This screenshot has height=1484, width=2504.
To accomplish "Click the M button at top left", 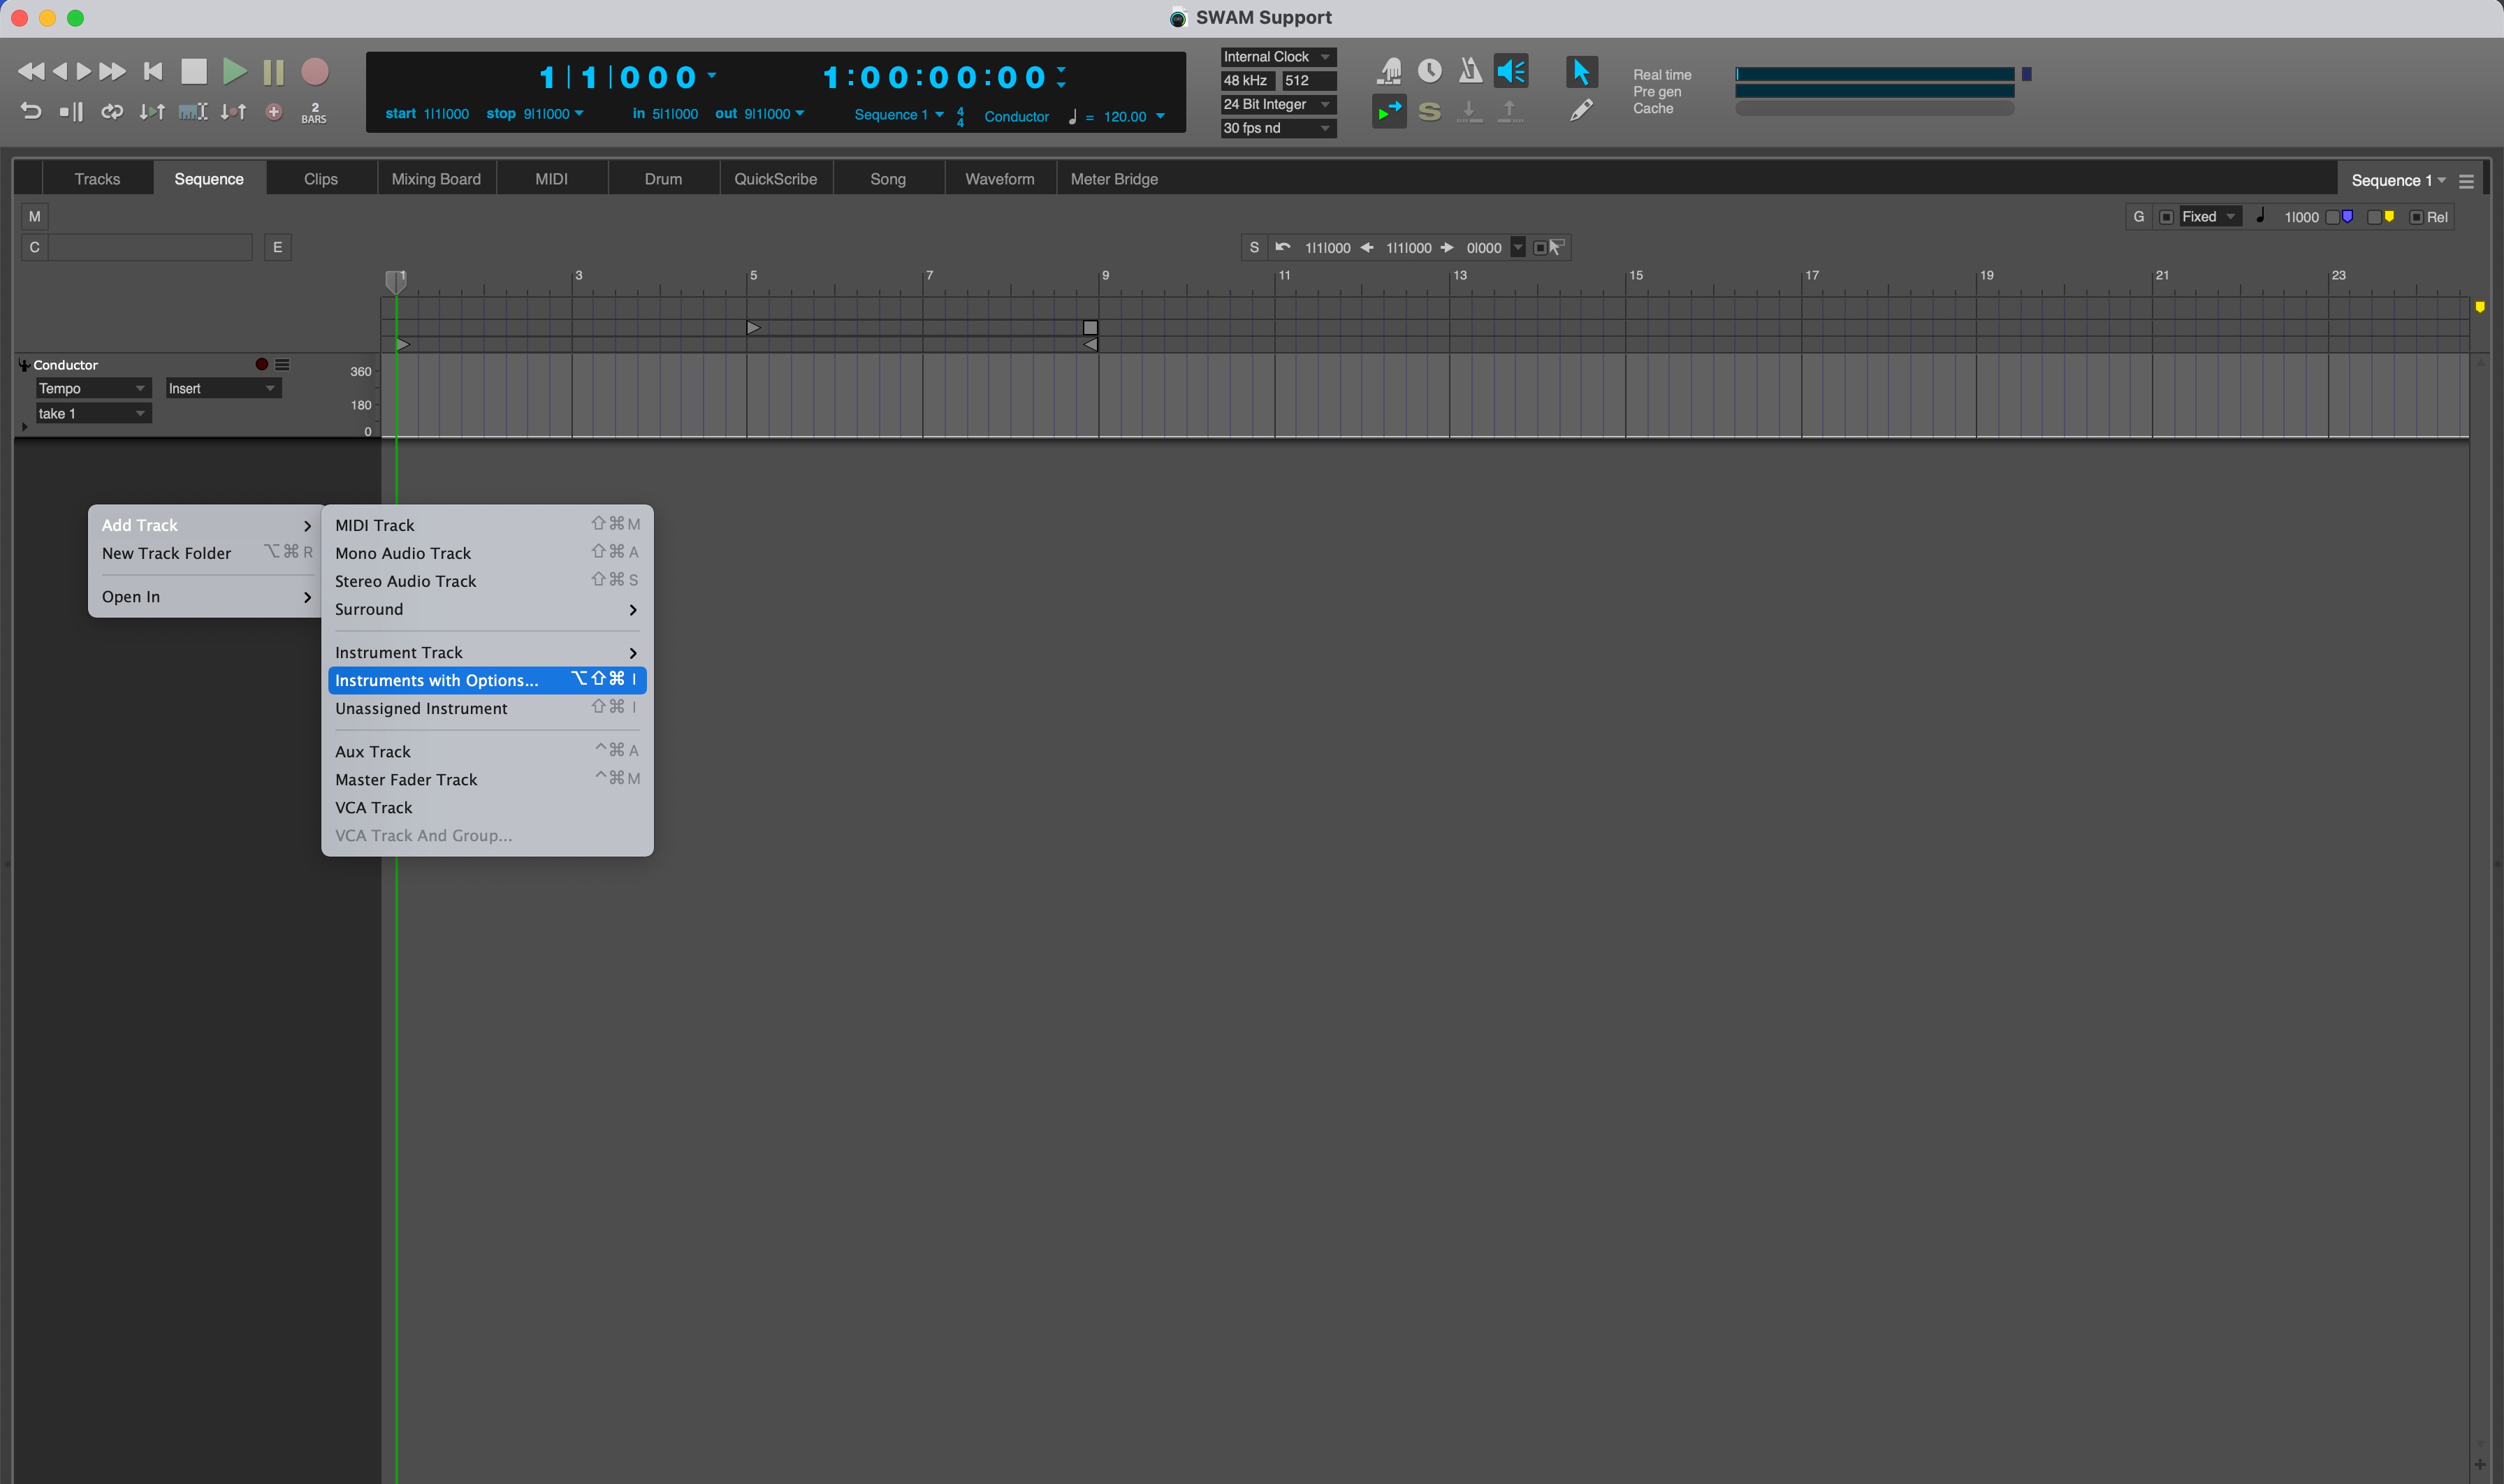I will pos(35,216).
